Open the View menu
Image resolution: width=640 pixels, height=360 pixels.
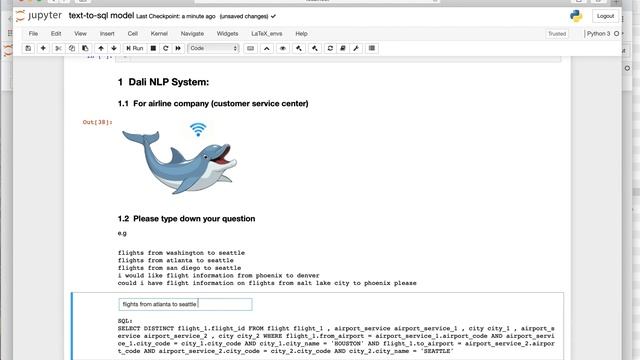(x=80, y=33)
